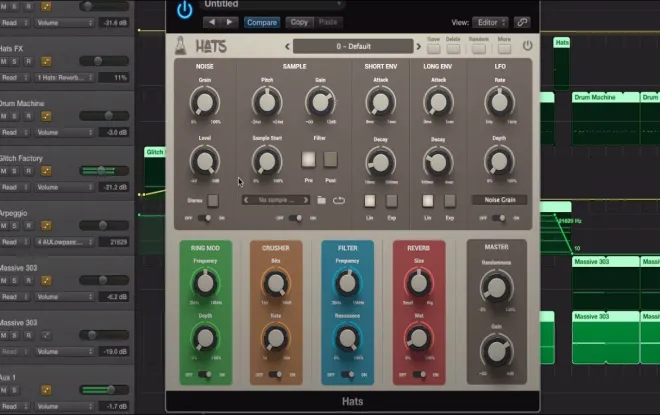Click the Compare button
The image size is (660, 415).
tap(262, 22)
